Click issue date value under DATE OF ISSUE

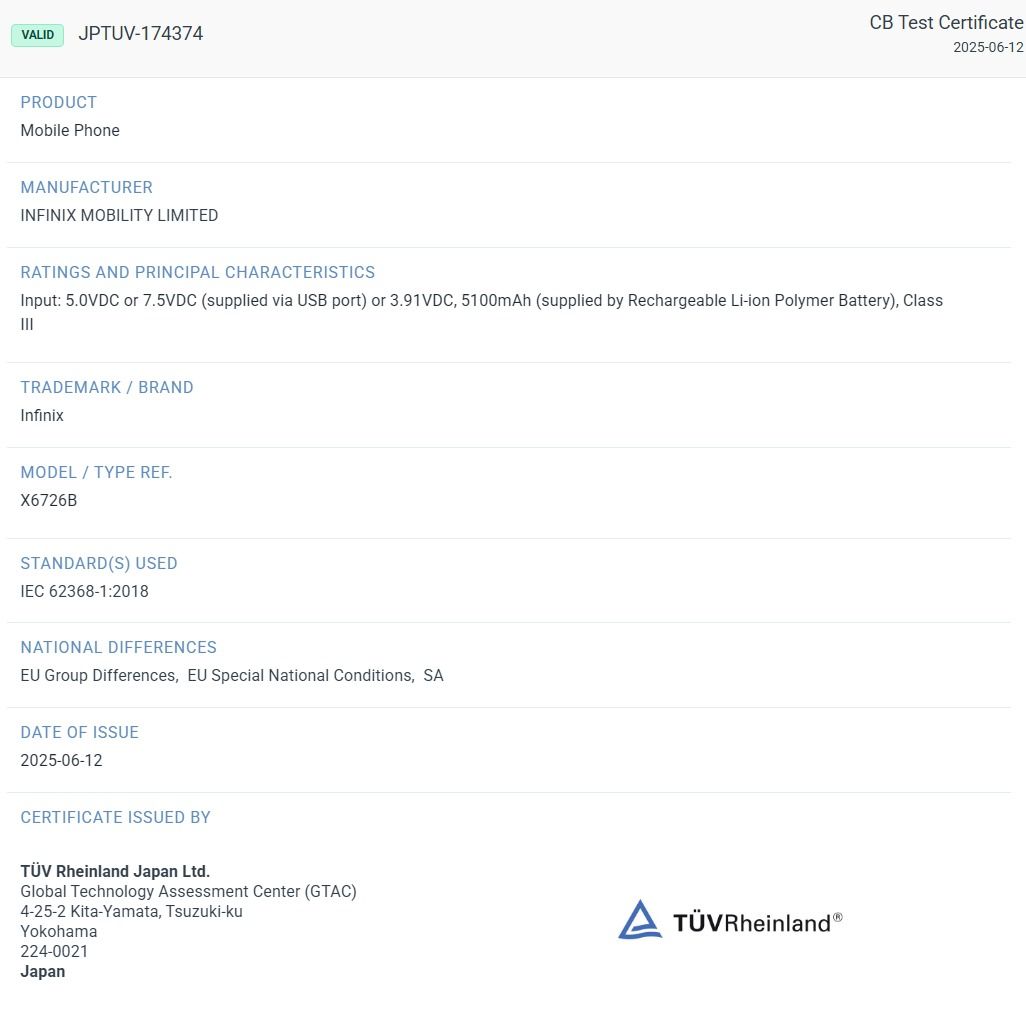(x=62, y=760)
